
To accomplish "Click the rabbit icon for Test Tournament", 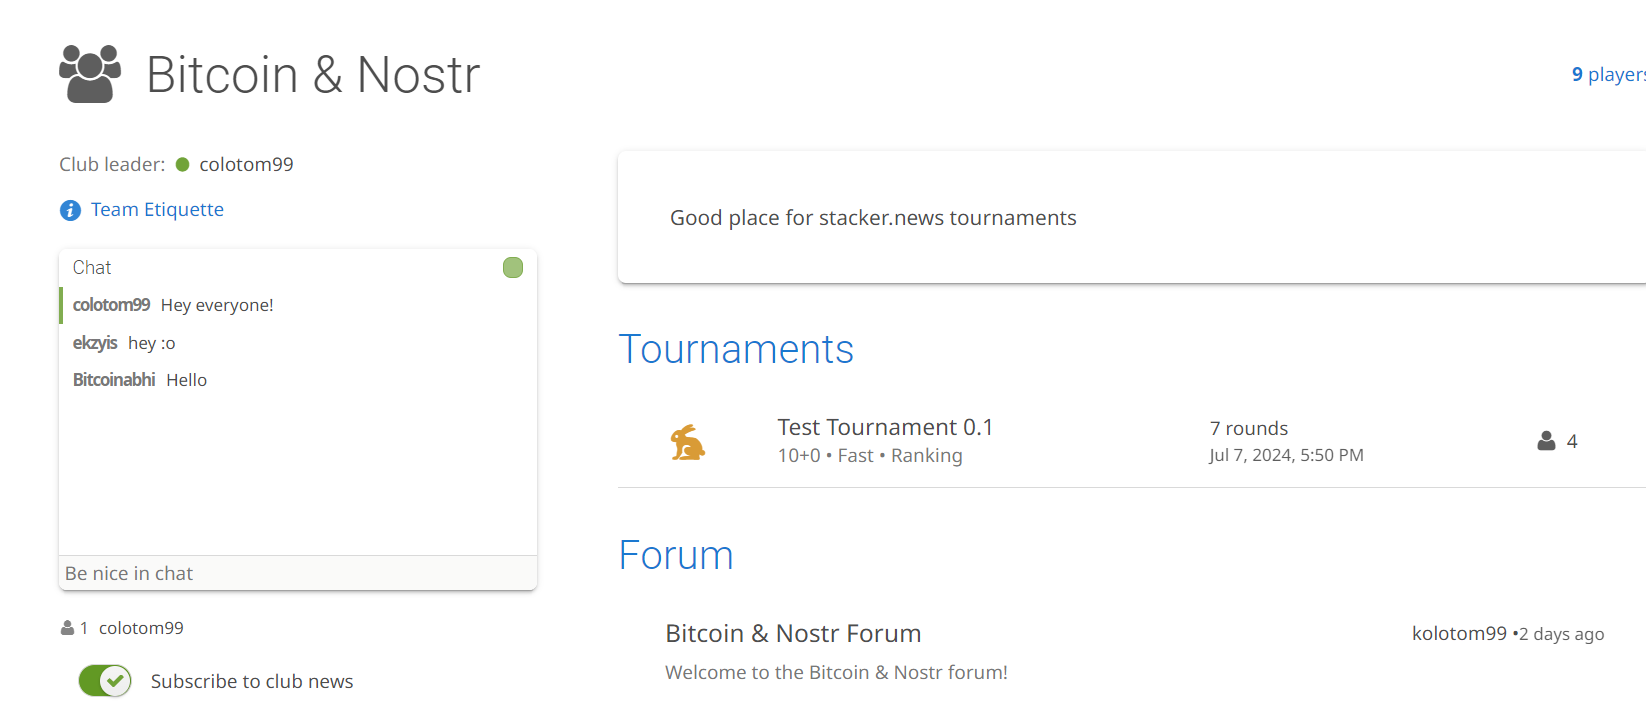I will click(x=687, y=442).
